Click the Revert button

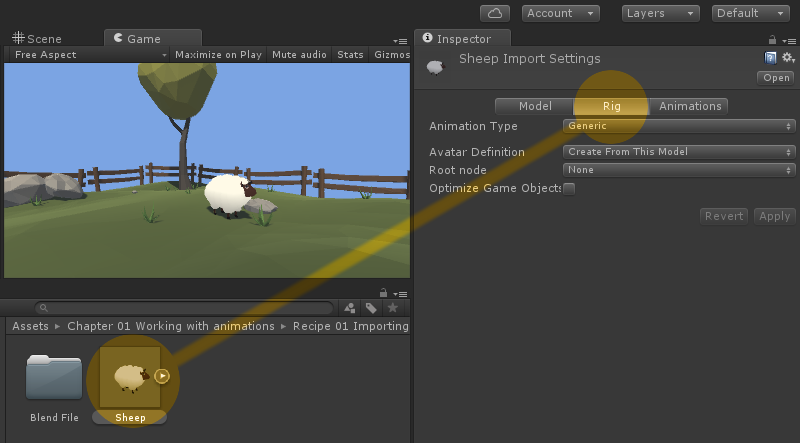click(x=724, y=216)
